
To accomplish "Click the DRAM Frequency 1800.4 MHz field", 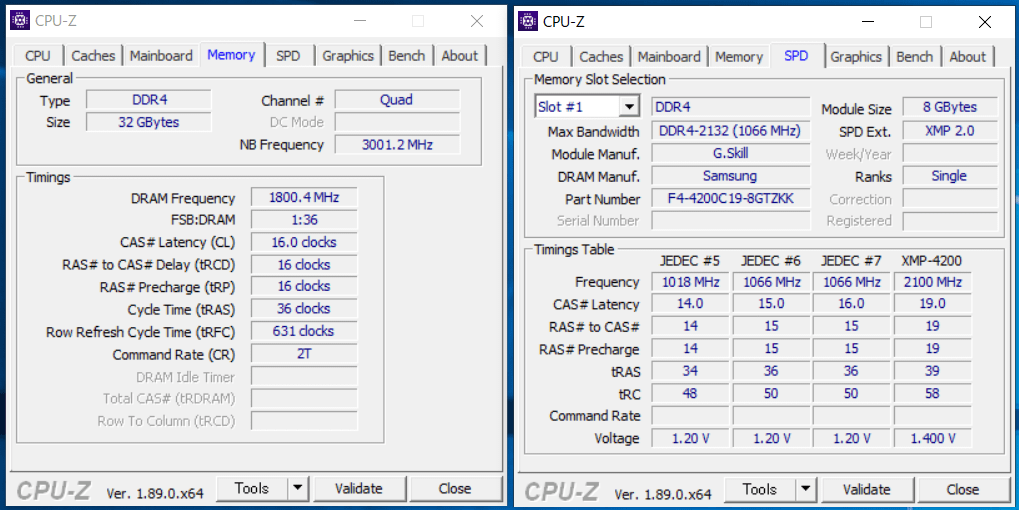I will [304, 198].
